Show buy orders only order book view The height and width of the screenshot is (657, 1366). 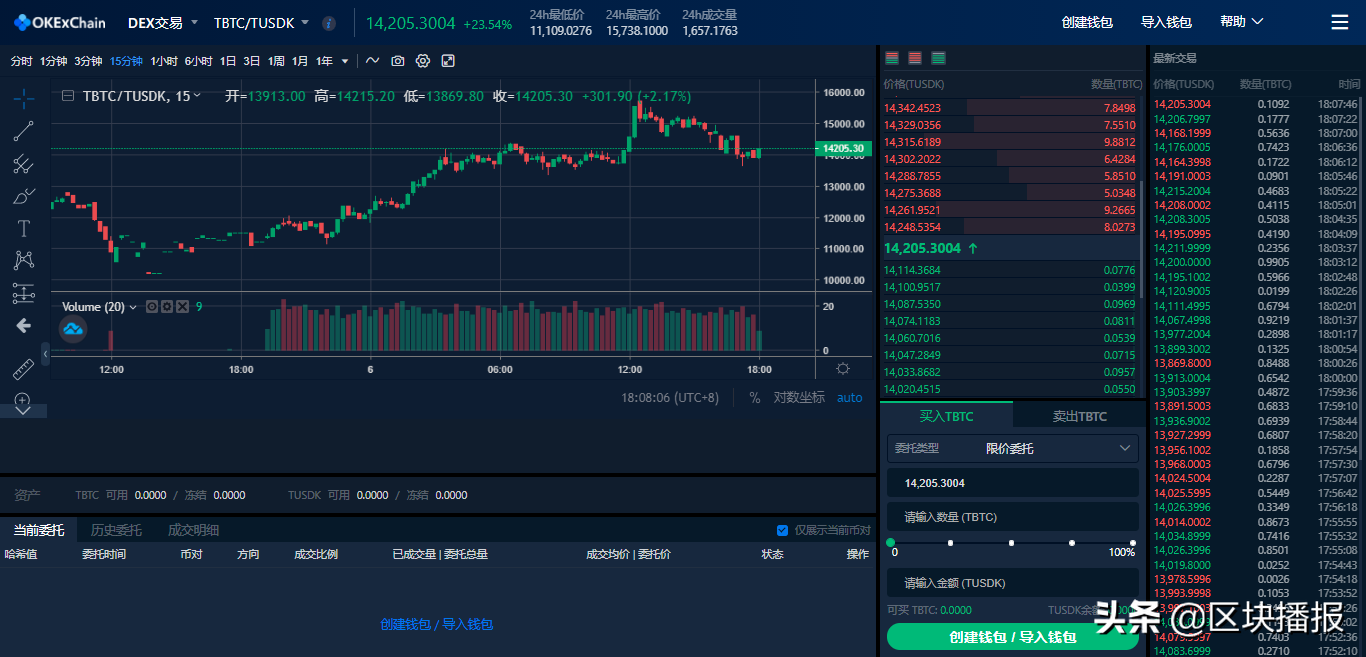point(938,58)
